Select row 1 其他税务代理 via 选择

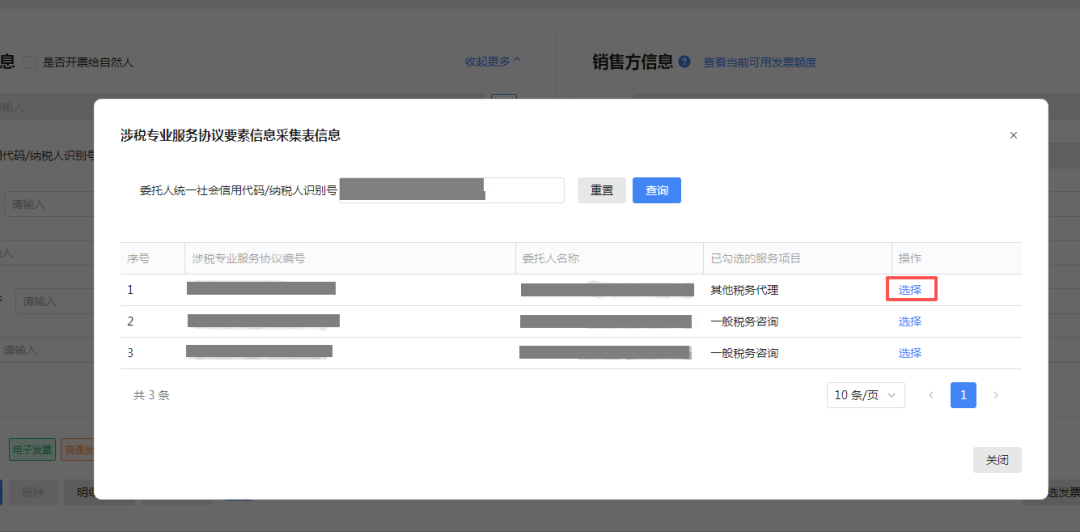[x=910, y=290]
